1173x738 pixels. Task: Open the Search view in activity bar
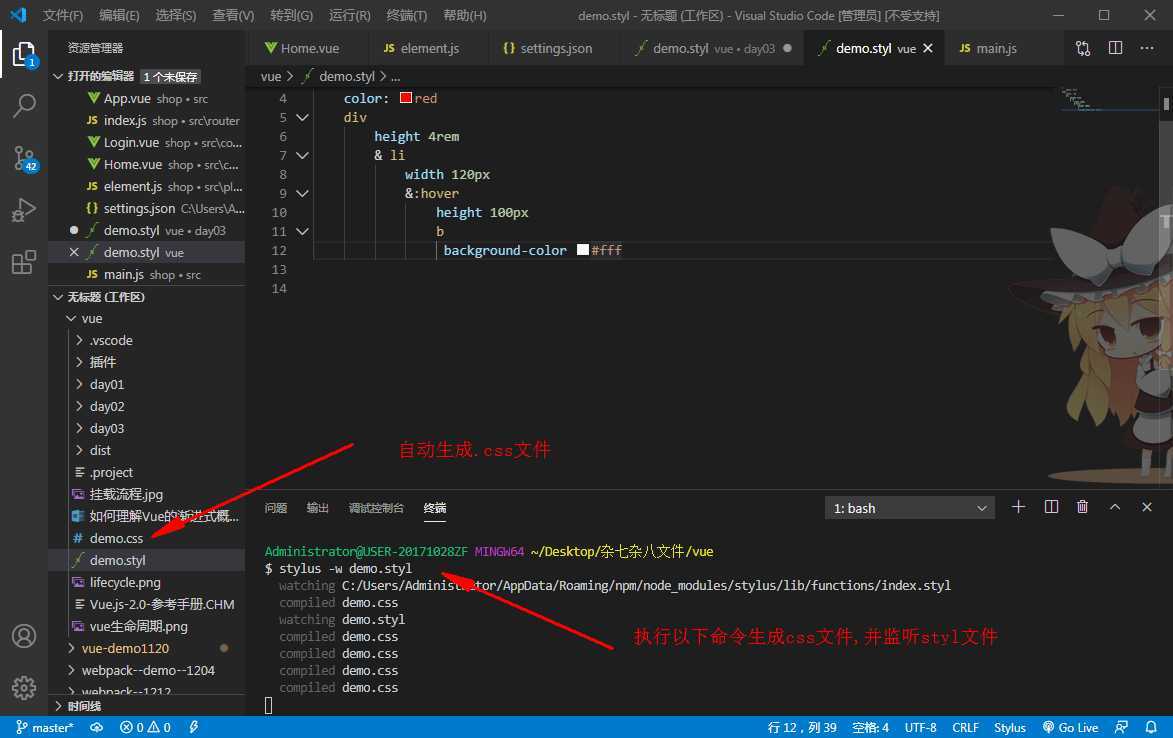tap(24, 105)
